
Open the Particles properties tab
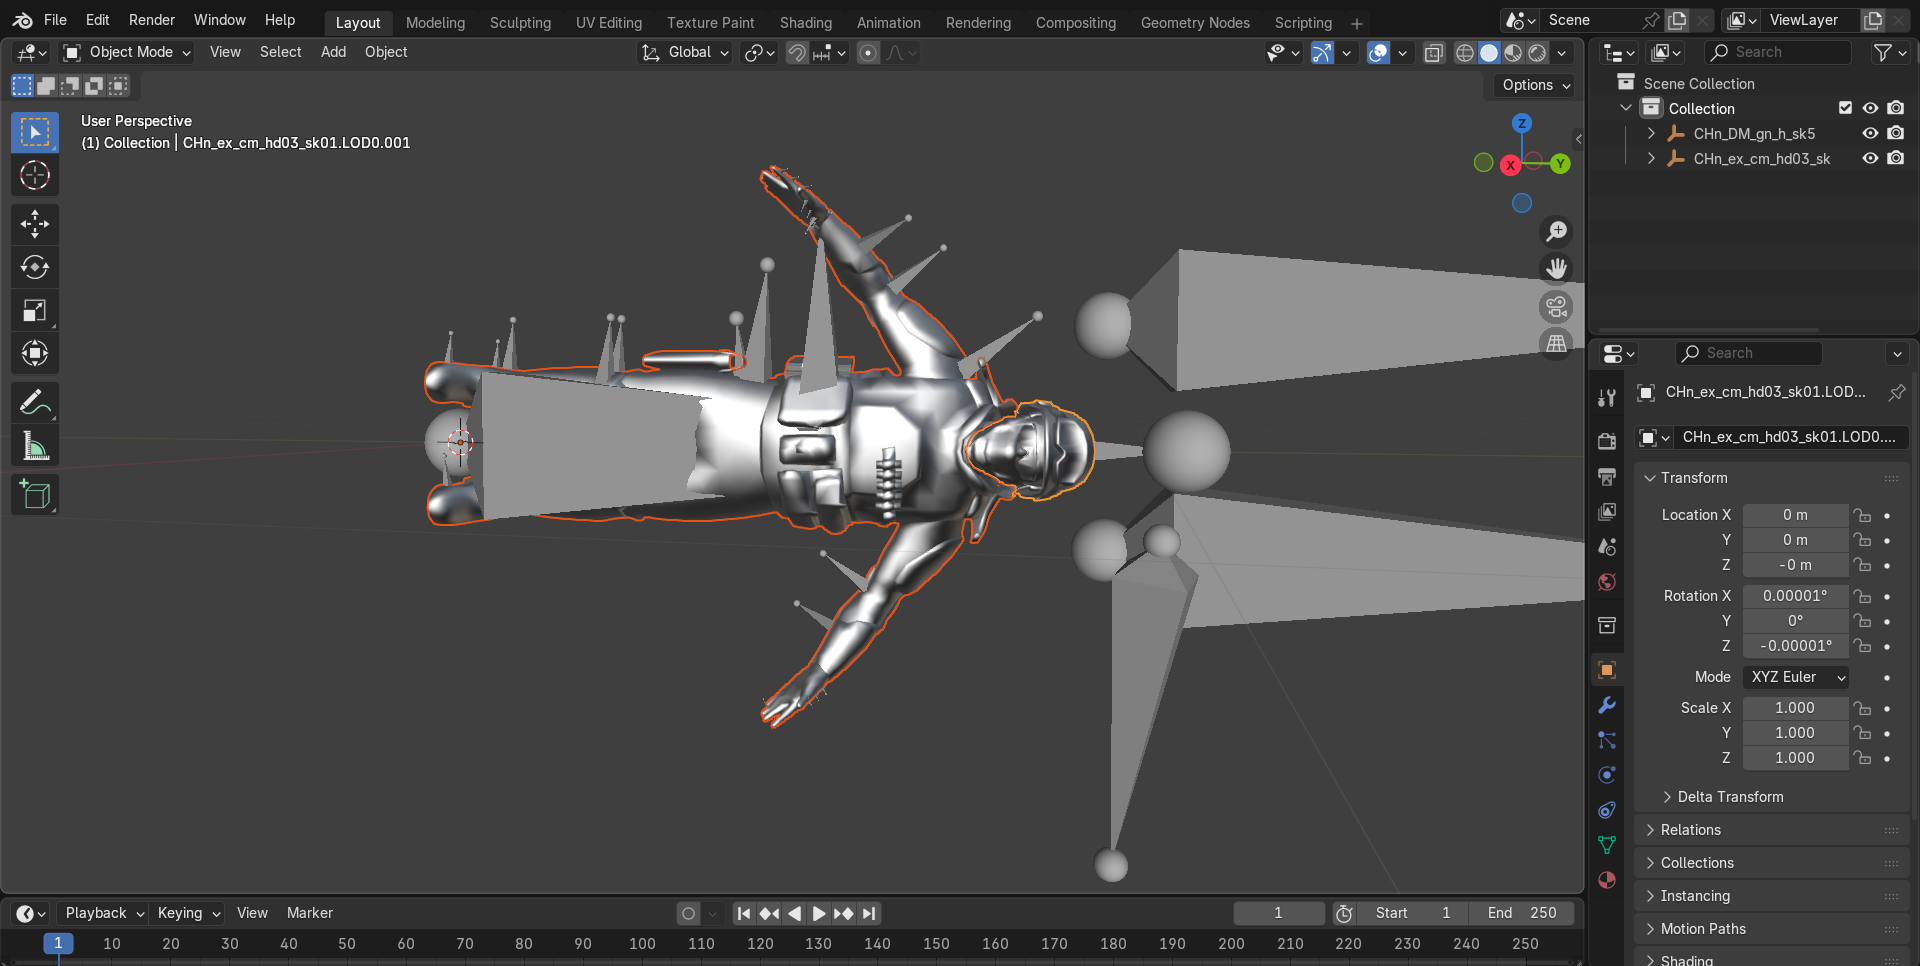[1607, 740]
